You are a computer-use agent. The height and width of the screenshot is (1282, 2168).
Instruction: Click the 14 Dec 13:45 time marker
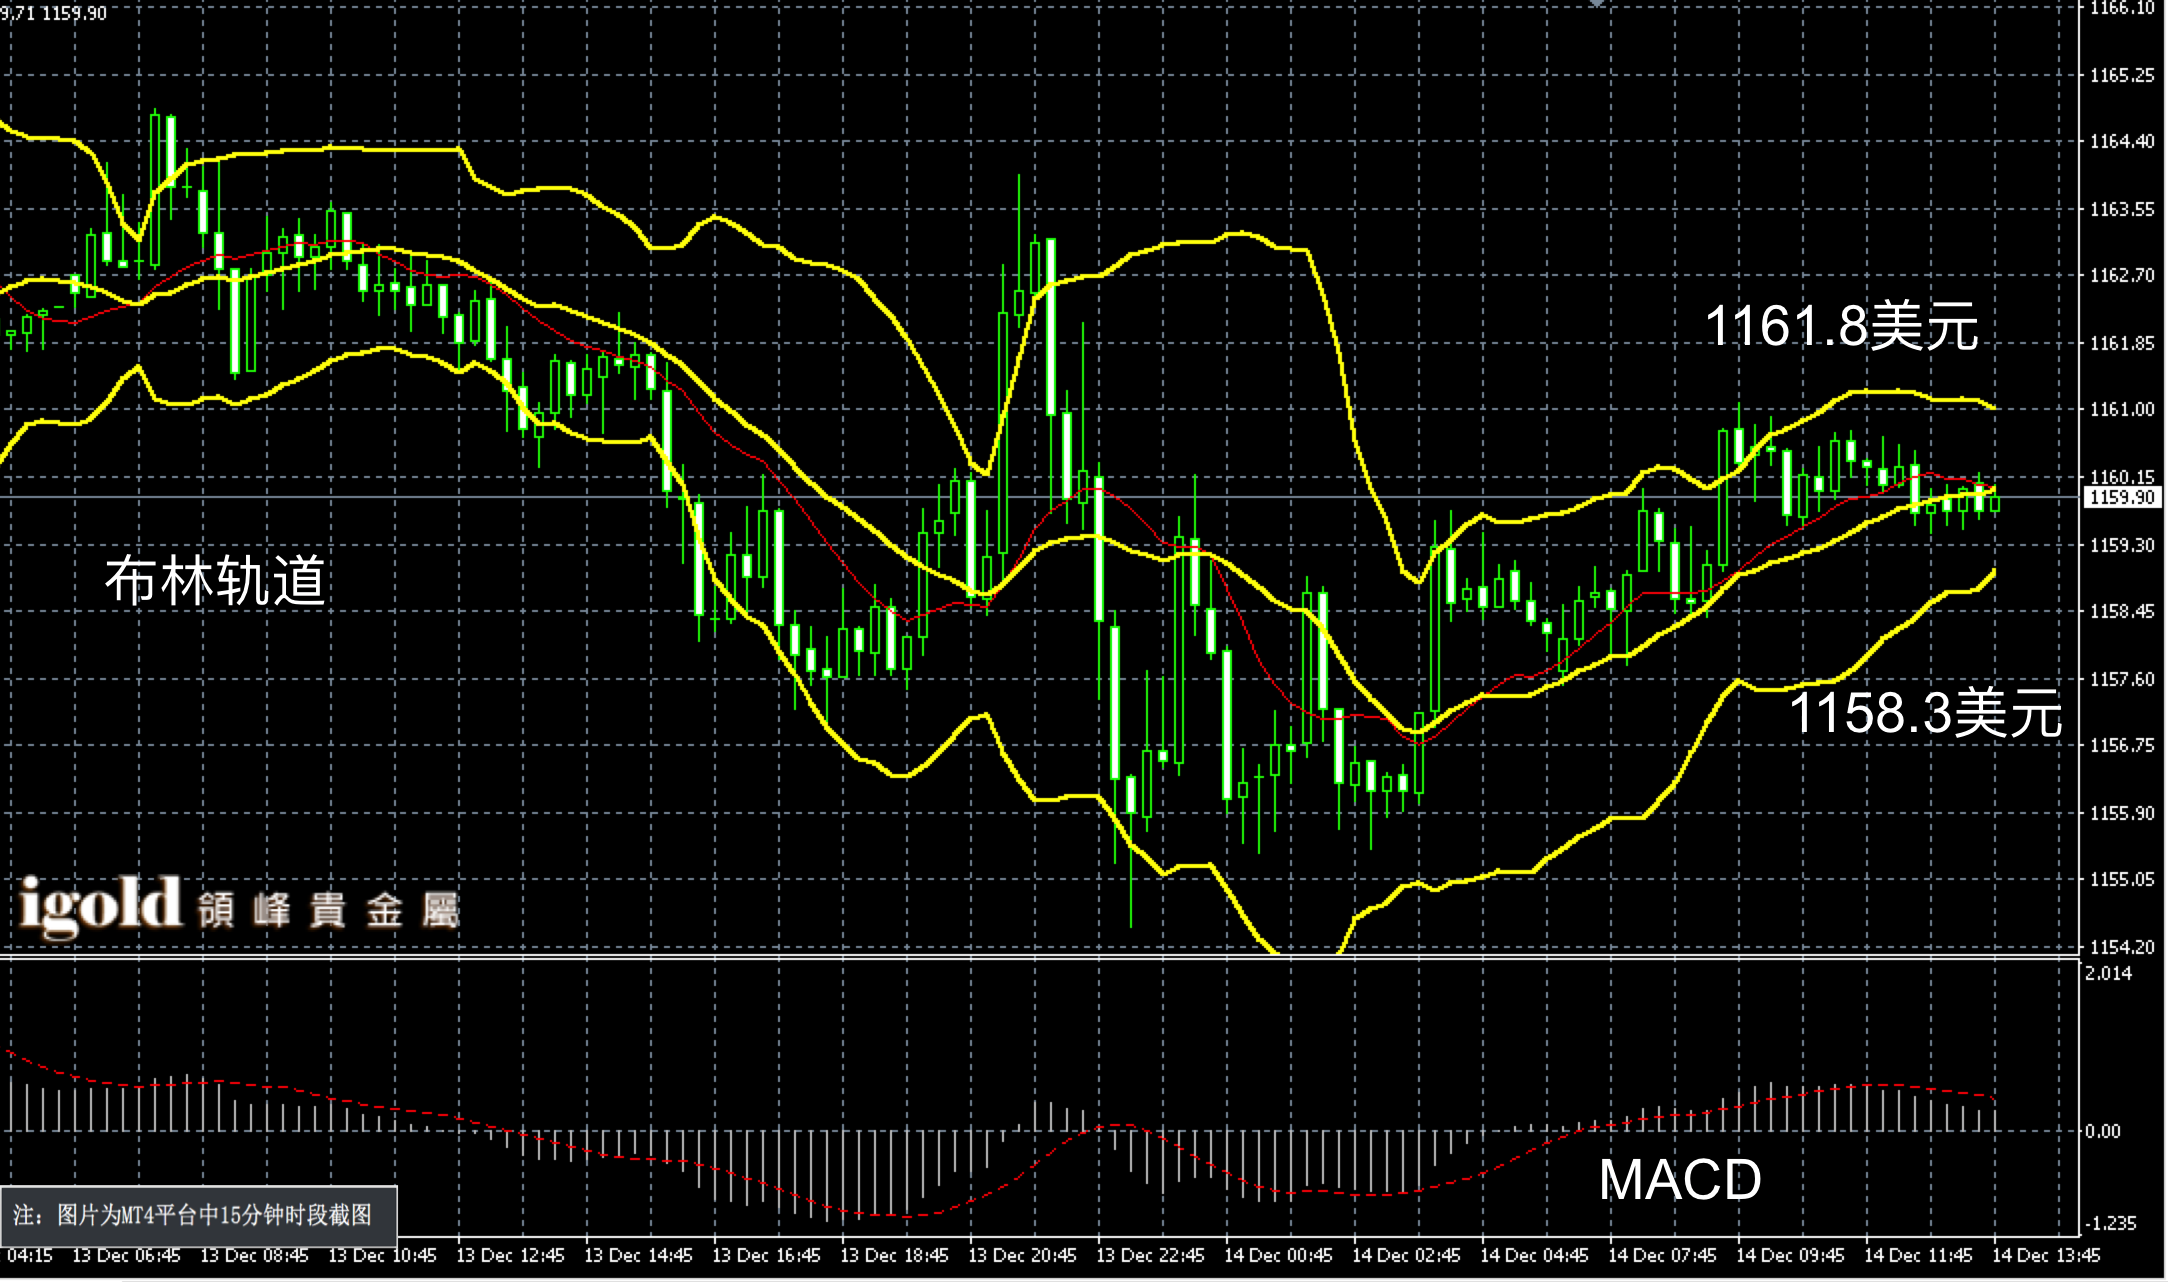2046,1255
